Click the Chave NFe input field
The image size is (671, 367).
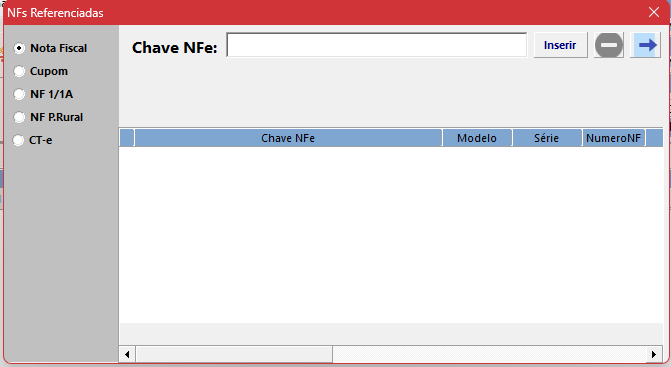click(x=377, y=45)
